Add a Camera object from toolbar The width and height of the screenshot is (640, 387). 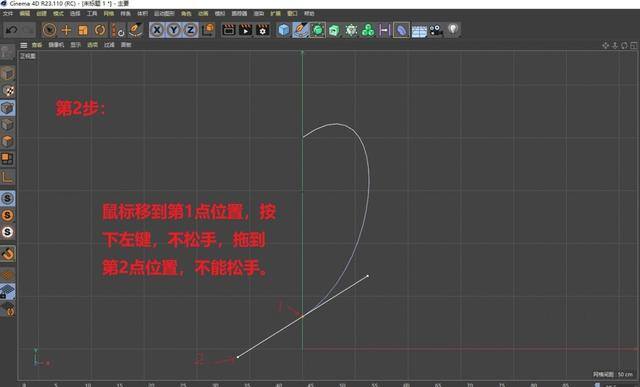436,30
